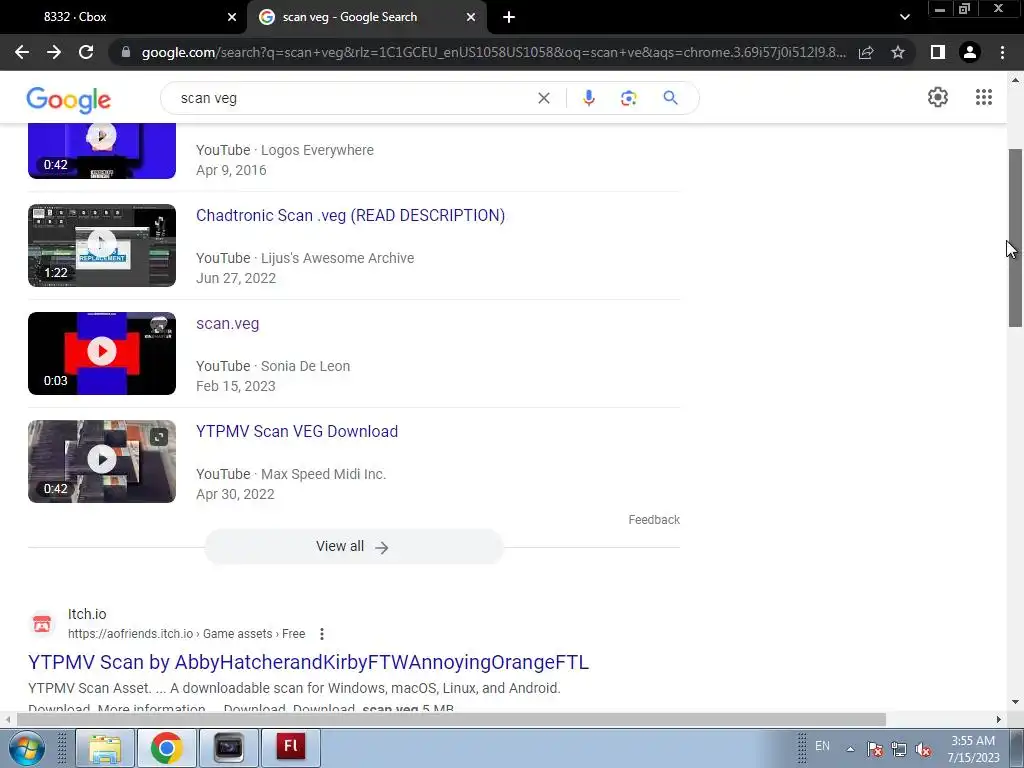Screen dimensions: 1024x768
Task: Reload the current page
Action: tap(86, 52)
